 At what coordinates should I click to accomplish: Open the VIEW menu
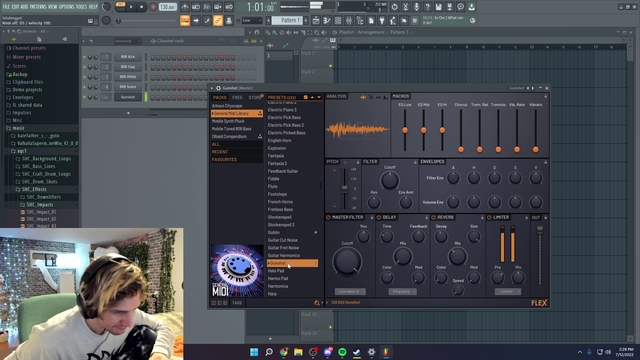tap(53, 7)
